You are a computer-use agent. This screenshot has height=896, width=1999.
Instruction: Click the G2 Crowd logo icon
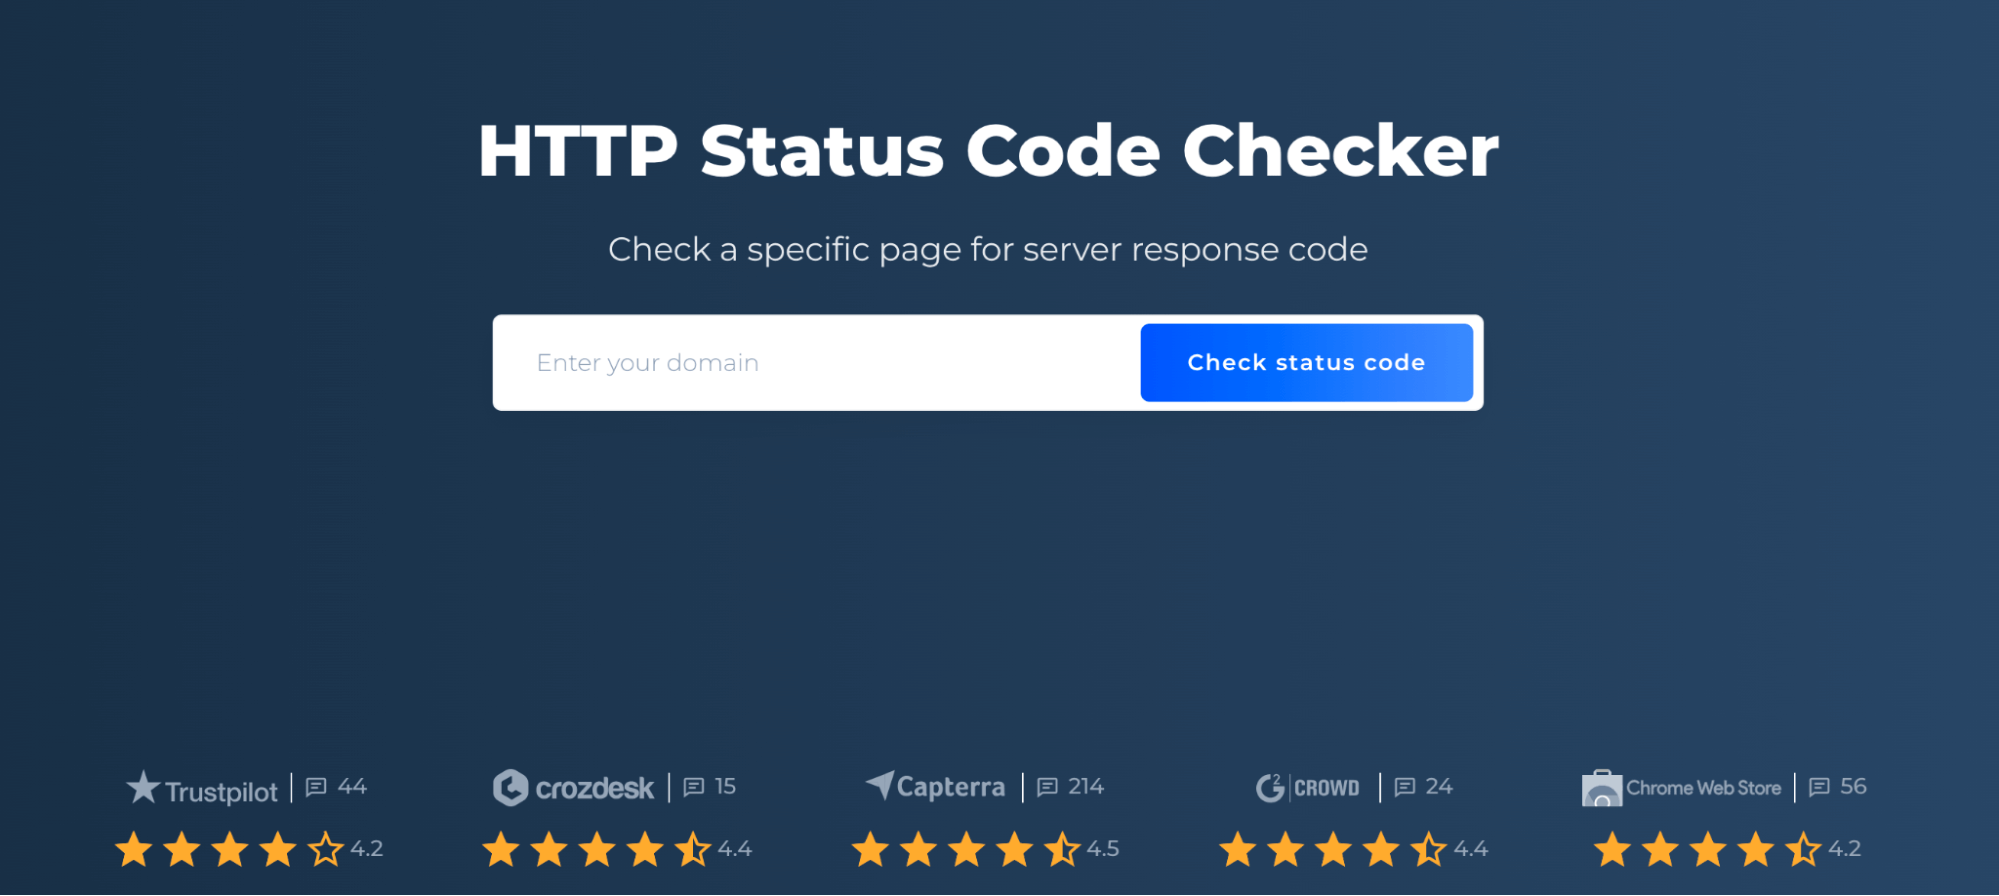(1270, 787)
